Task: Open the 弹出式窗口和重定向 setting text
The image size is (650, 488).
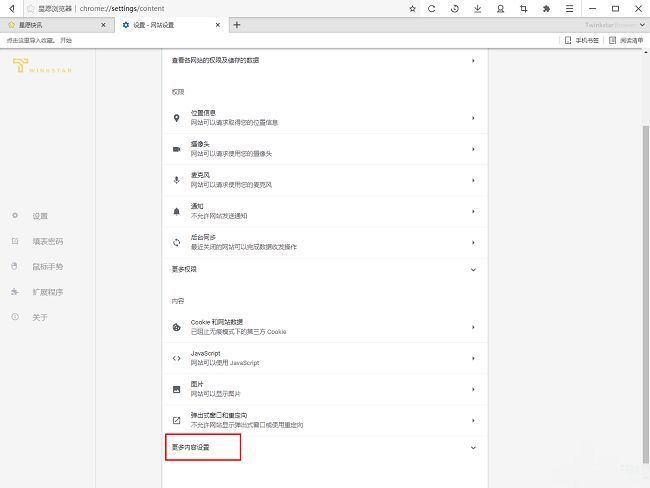Action: [x=219, y=415]
